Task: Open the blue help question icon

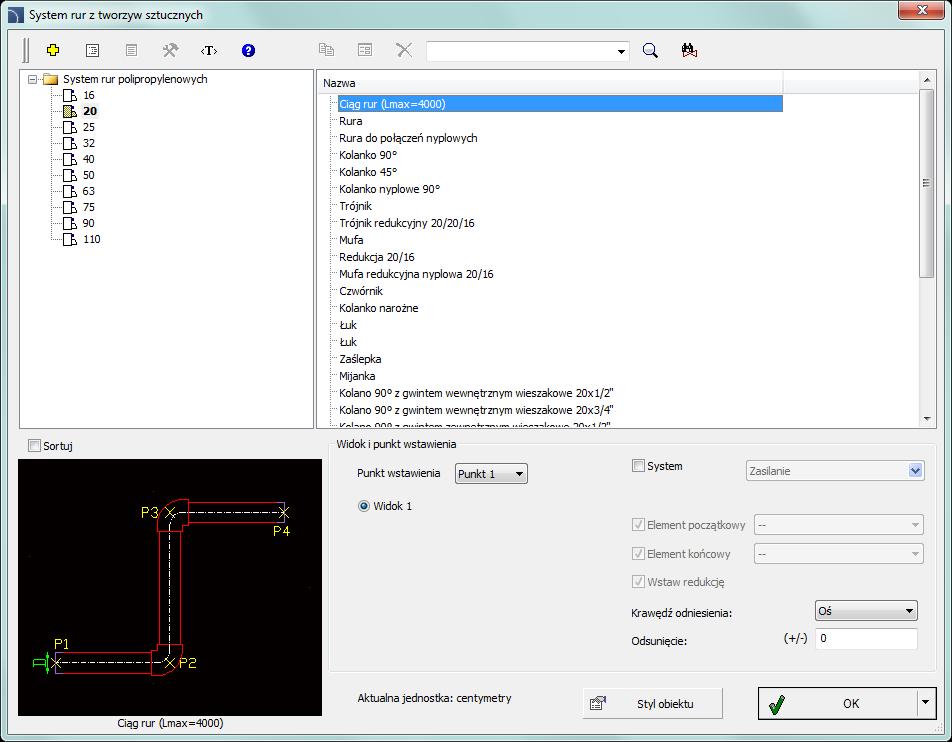Action: coord(248,50)
